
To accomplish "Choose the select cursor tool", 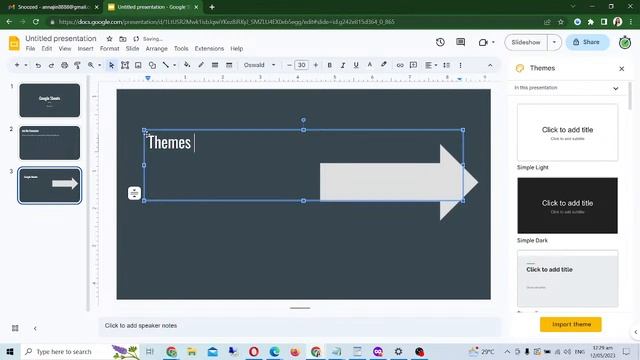I will [x=111, y=65].
